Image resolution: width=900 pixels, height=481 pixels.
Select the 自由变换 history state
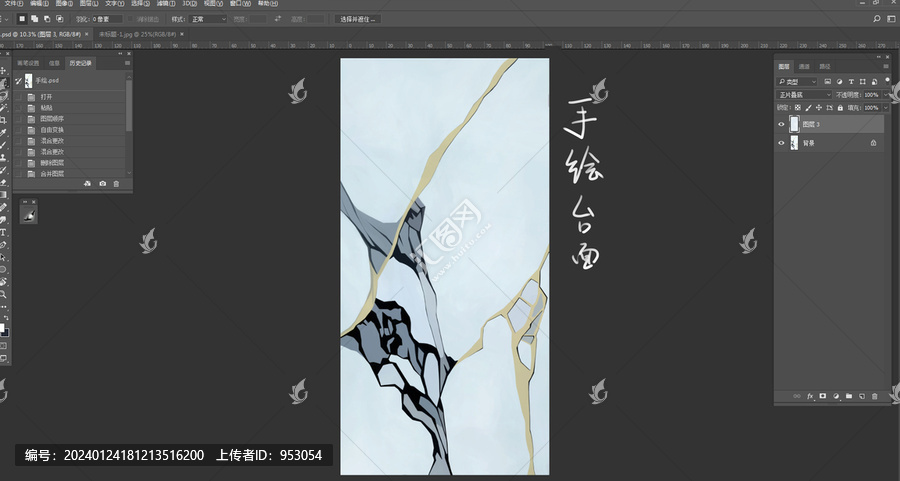point(52,130)
